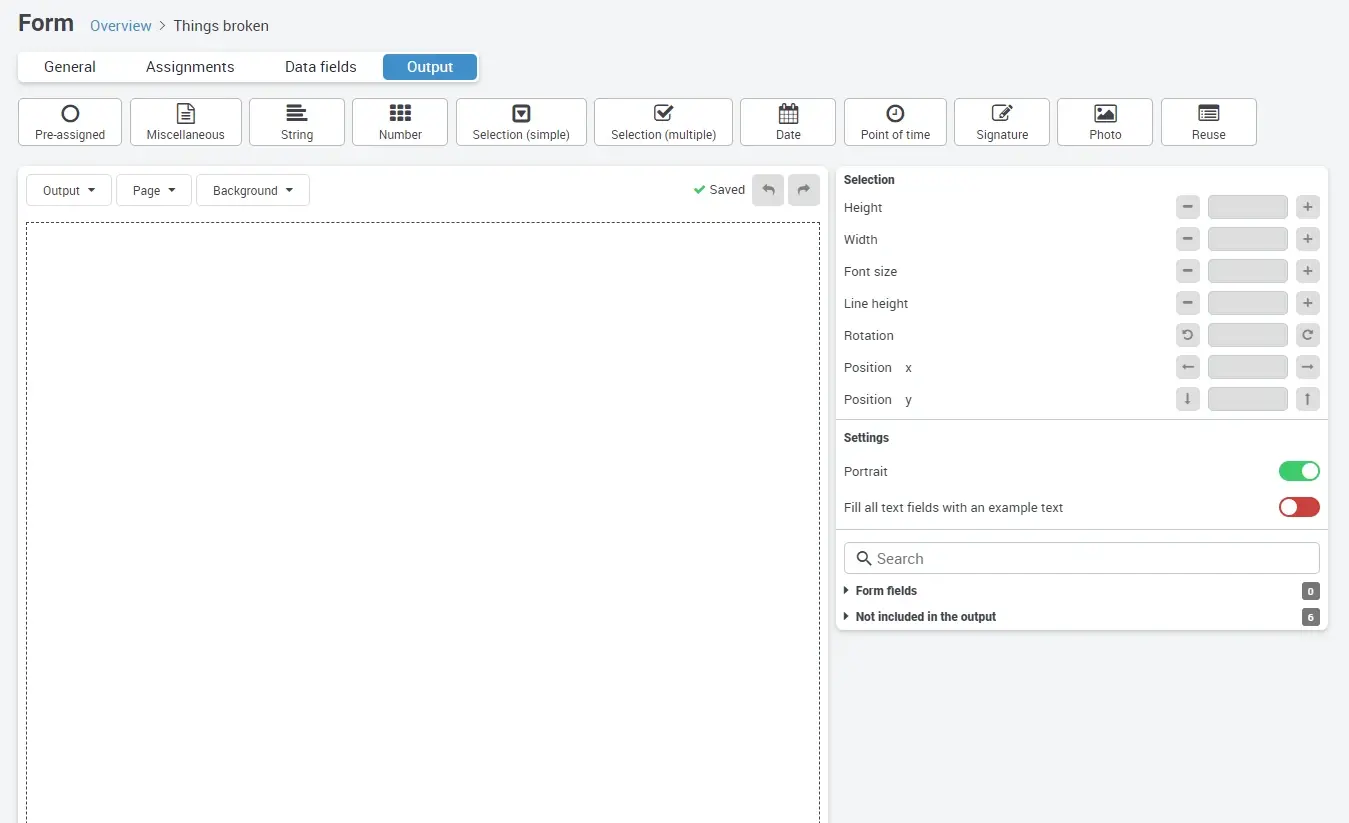Screen dimensions: 1349x823
Task: Add a String field to the output
Action: point(296,121)
